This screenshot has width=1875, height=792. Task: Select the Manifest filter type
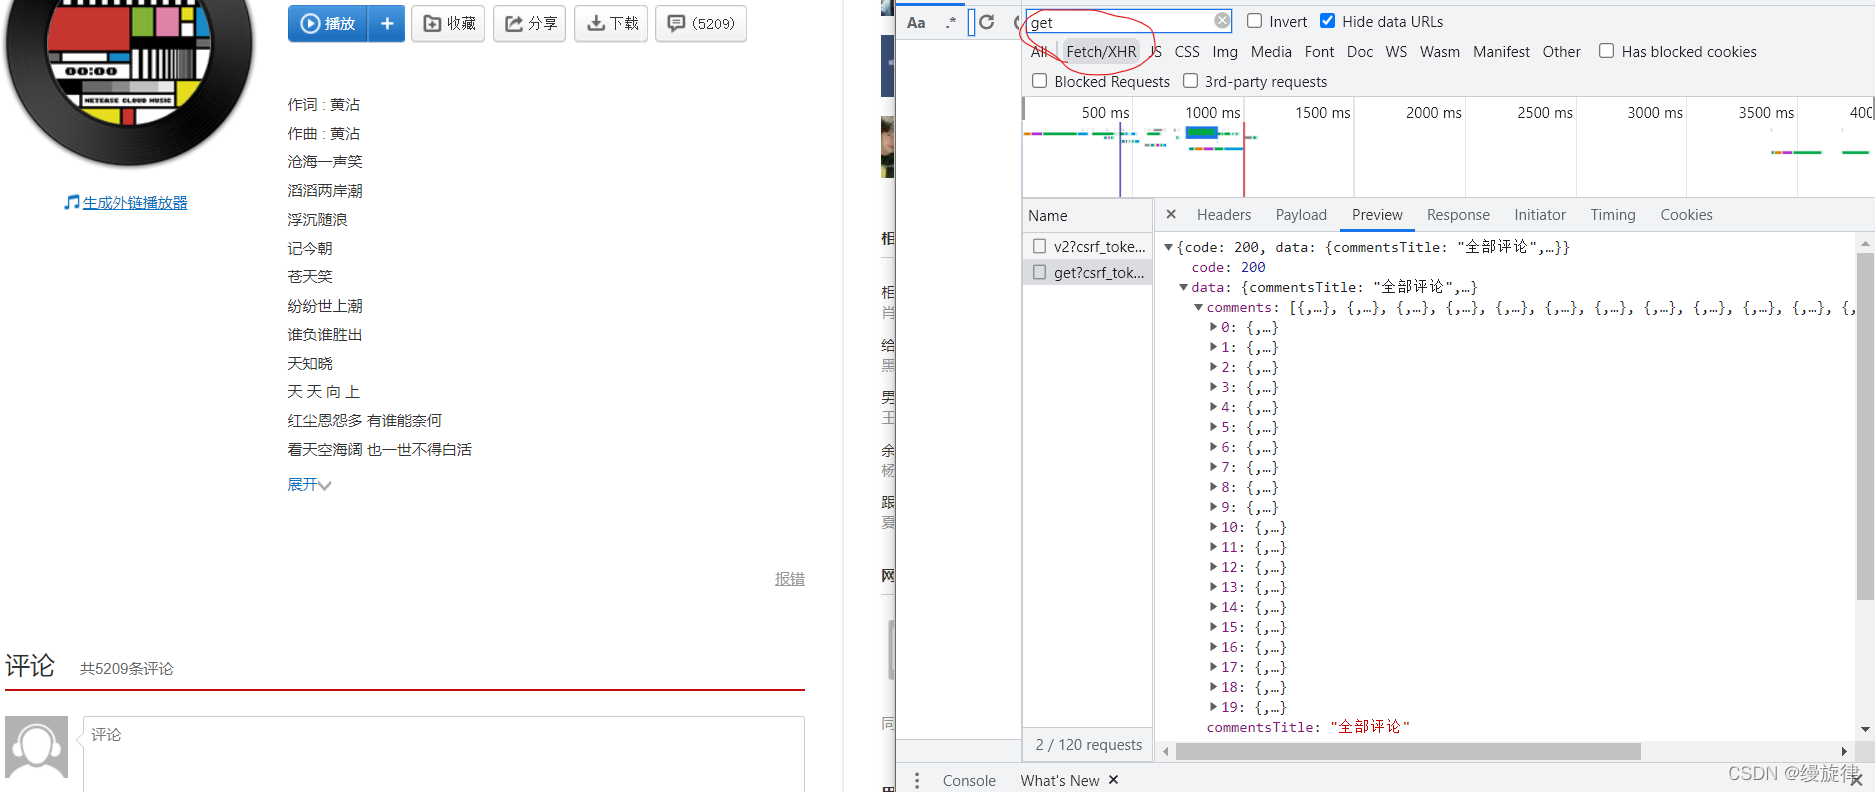(x=1501, y=52)
